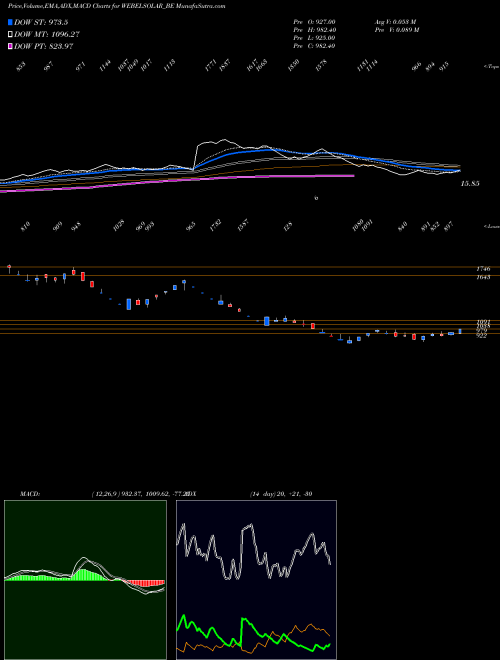This screenshot has height=660, width=500.
Task: Click the Pre H: 982.40 high value
Action: [x=314, y=30]
